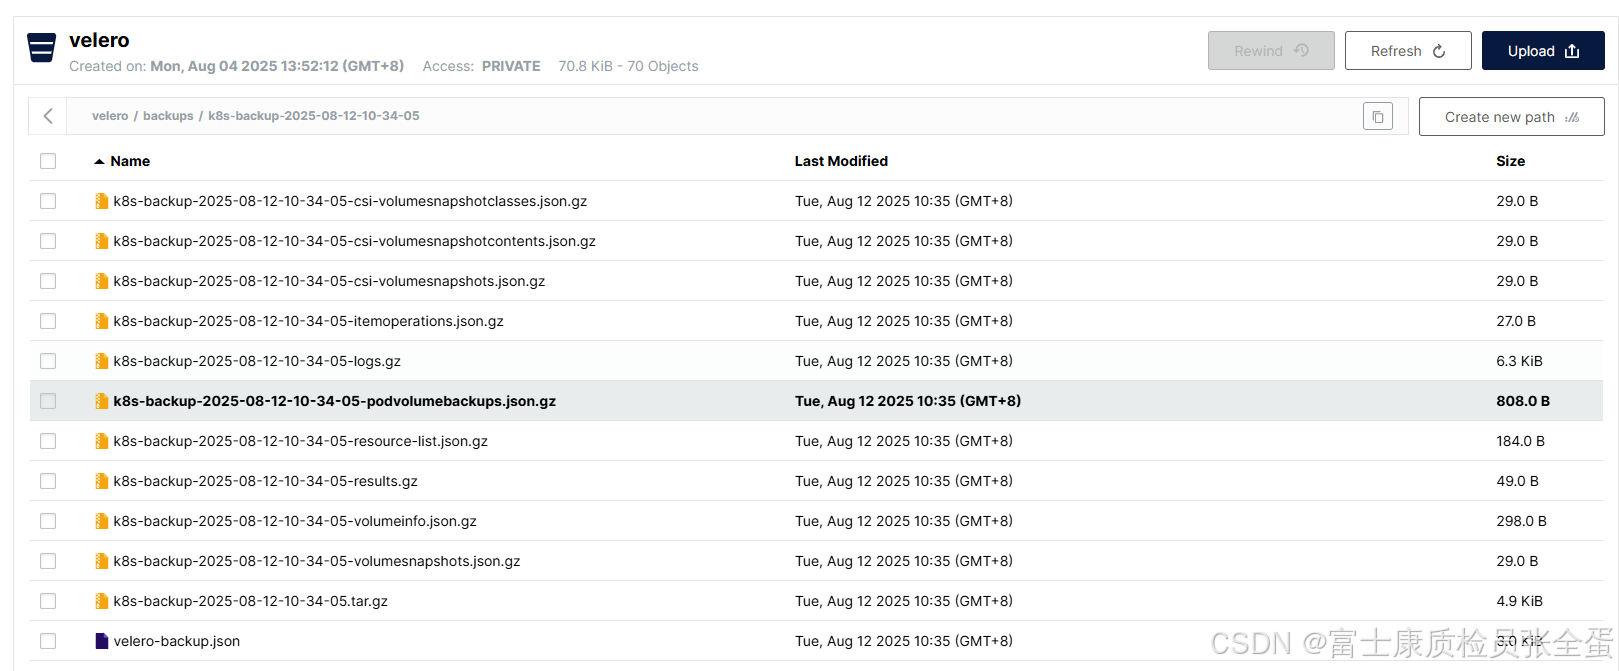This screenshot has height=671, width=1619.
Task: Go back using the left chevron
Action: click(48, 116)
